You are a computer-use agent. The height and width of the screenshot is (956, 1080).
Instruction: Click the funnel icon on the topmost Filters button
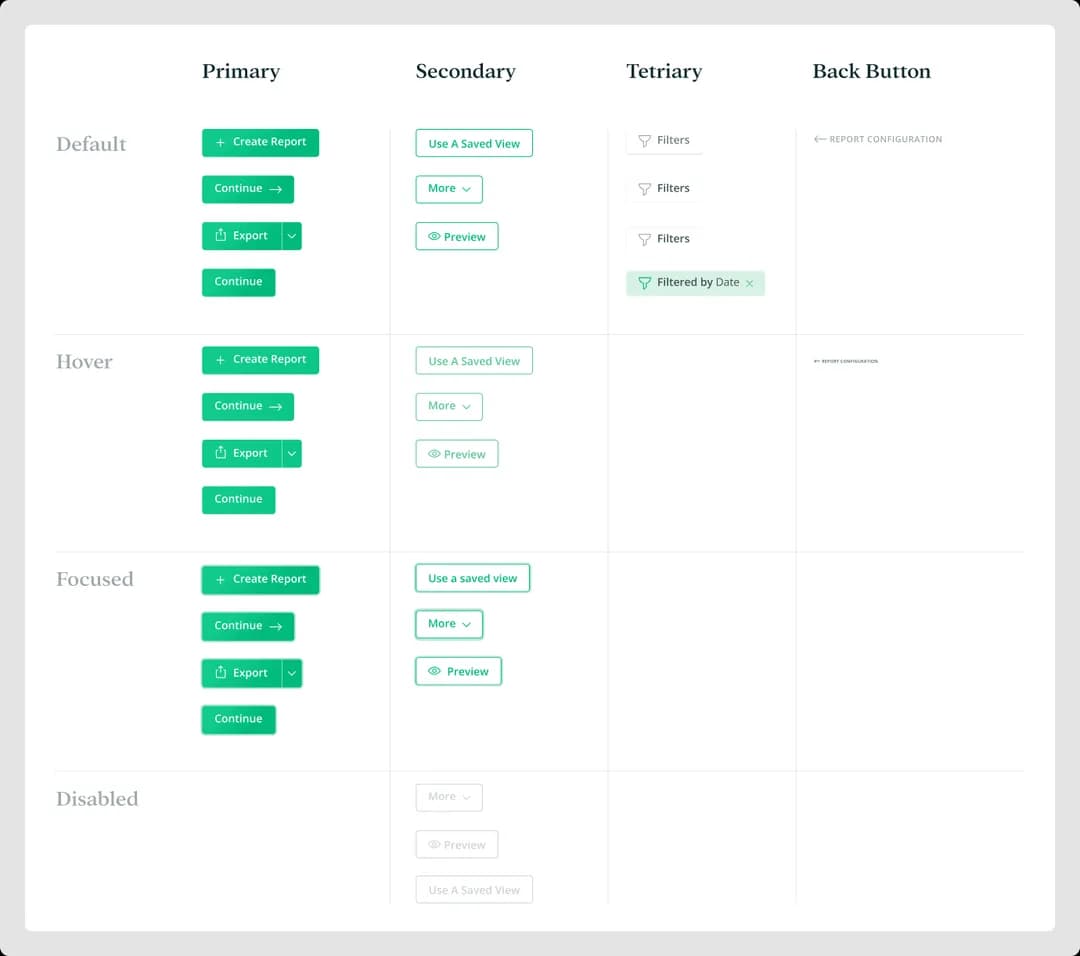click(x=644, y=141)
